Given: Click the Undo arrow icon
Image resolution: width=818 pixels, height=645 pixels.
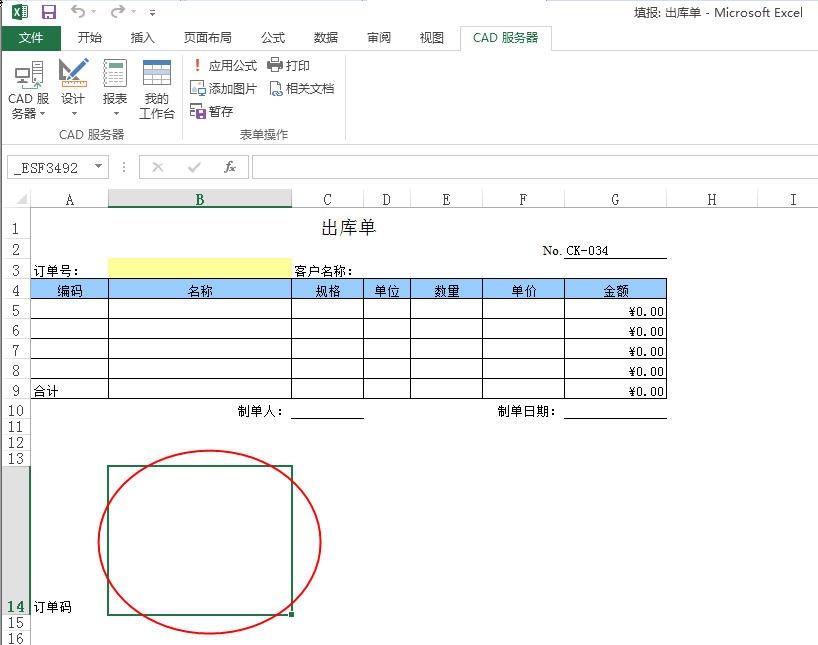Looking at the screenshot, I should pos(78,12).
